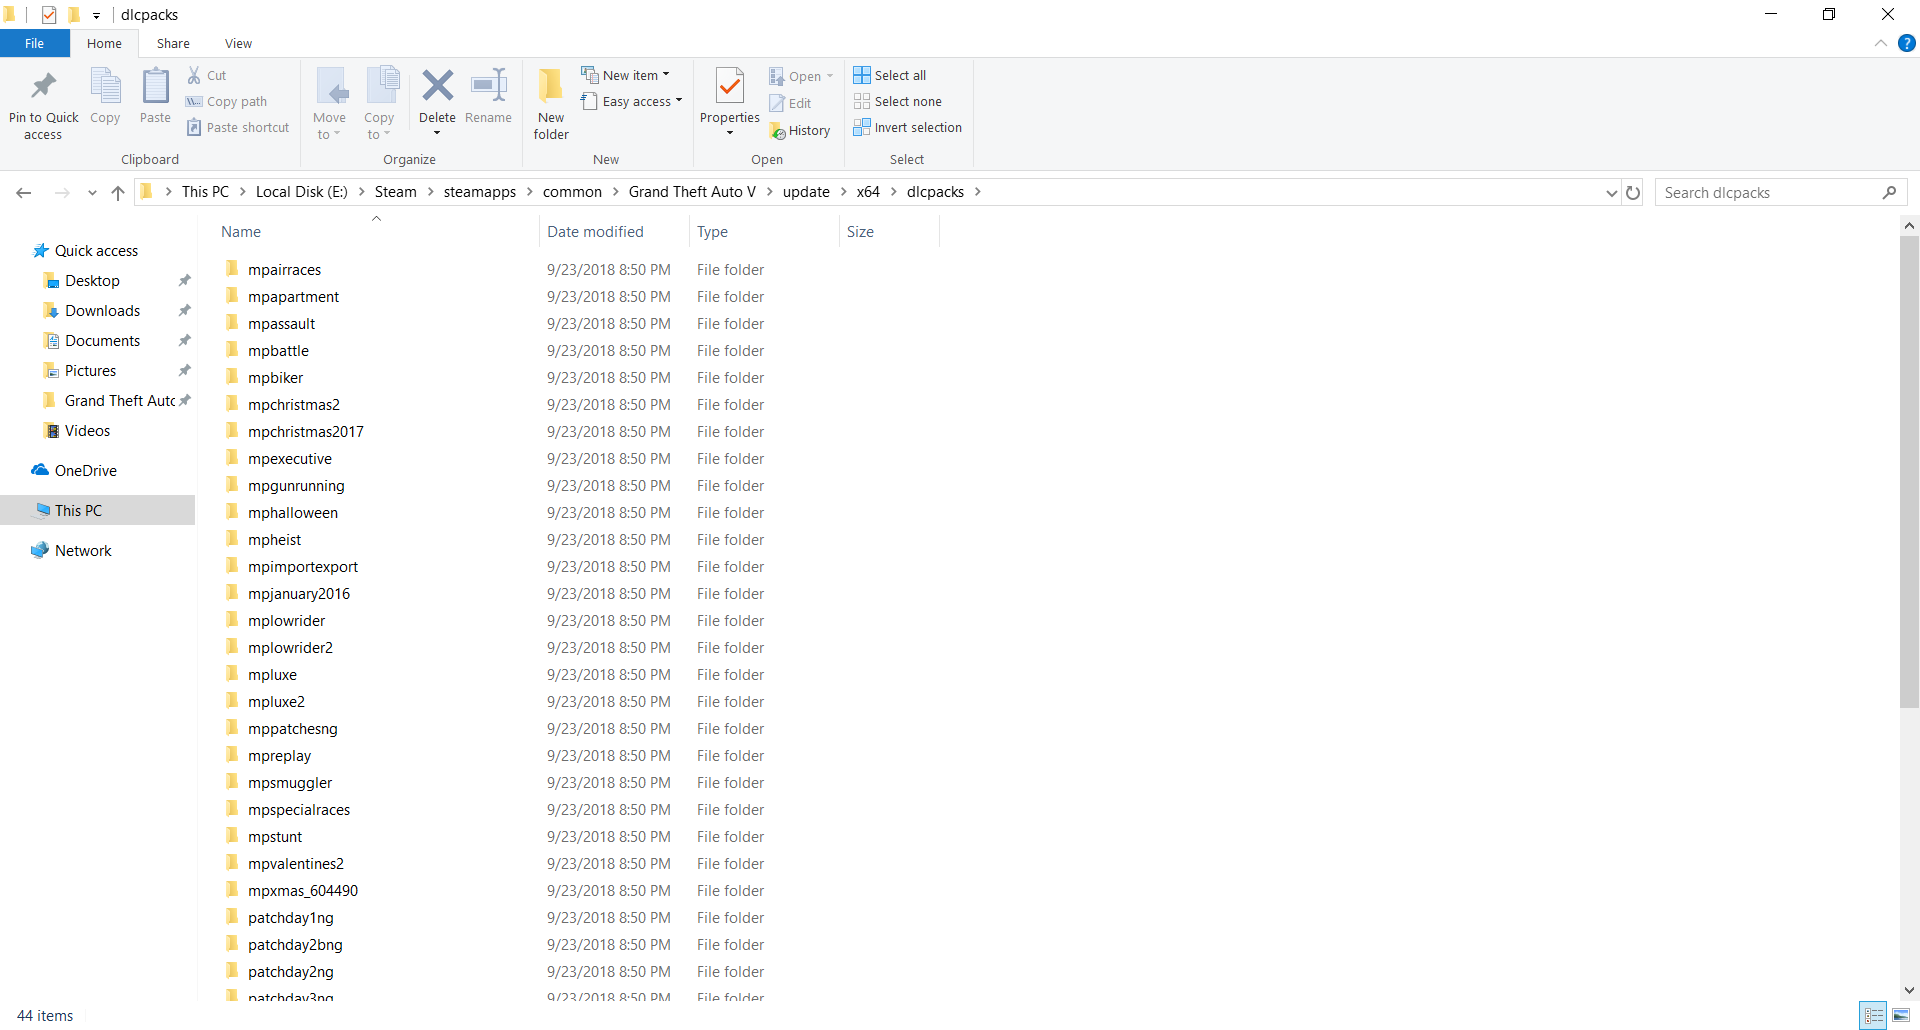1920x1030 pixels.
Task: Switch to details view in status bar
Action: coord(1874,1016)
